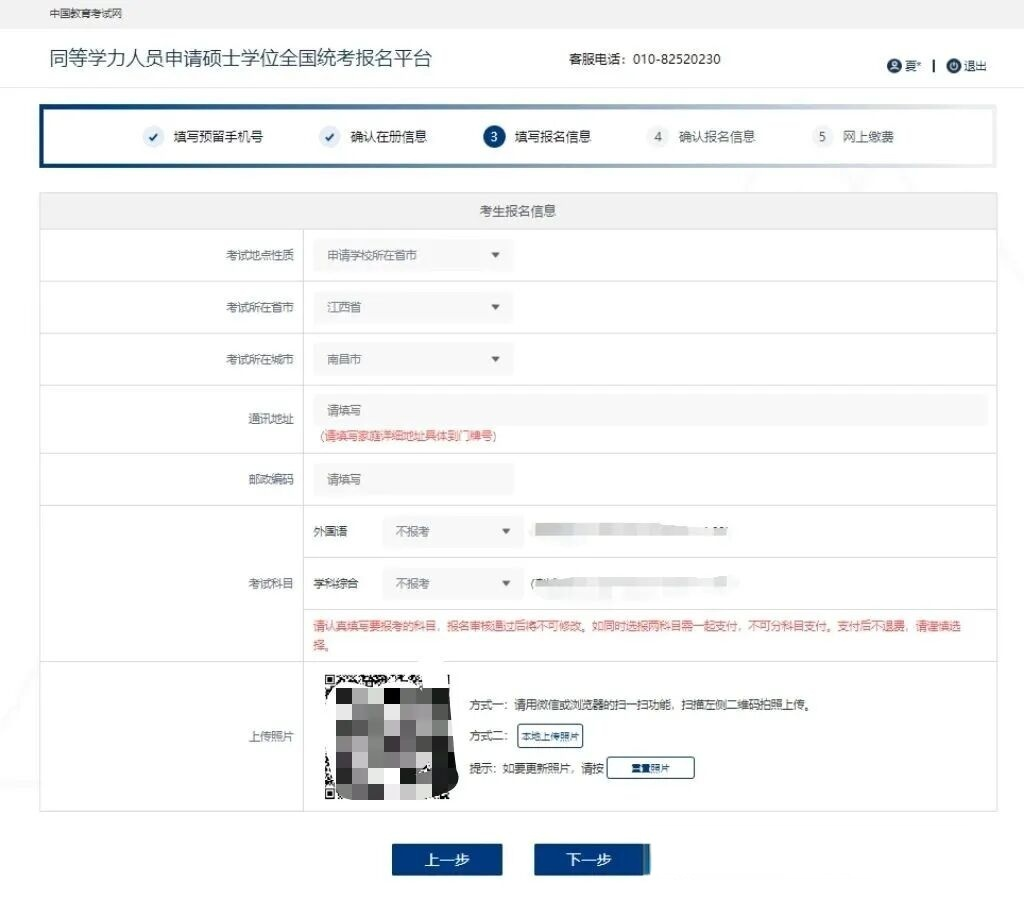This screenshot has height=900, width=1024.
Task: Expand the 江西省 province dropdown
Action: click(412, 307)
